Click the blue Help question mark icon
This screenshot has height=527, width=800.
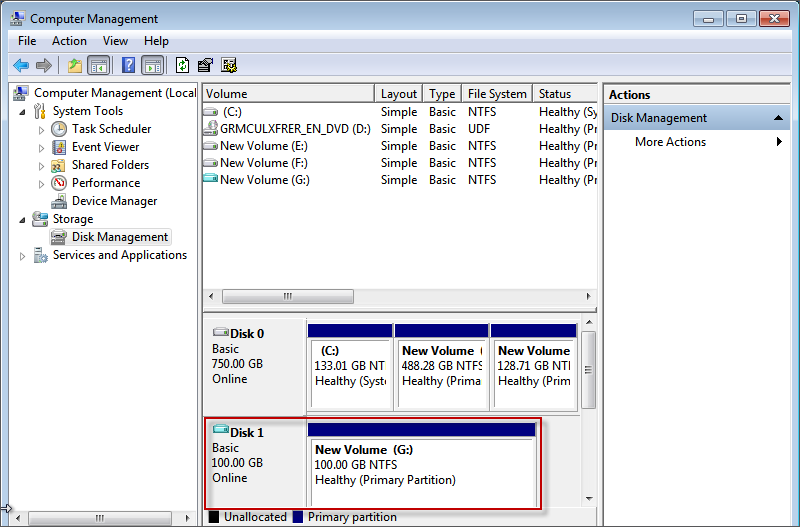point(129,65)
